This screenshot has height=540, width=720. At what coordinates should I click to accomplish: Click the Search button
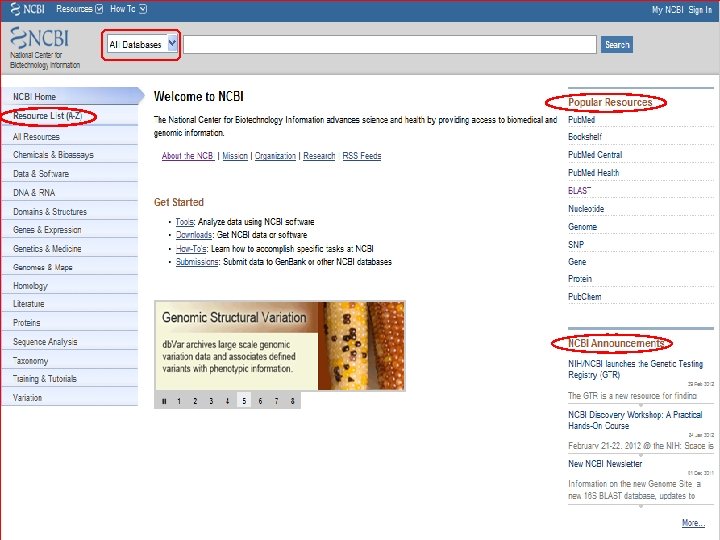pos(617,45)
